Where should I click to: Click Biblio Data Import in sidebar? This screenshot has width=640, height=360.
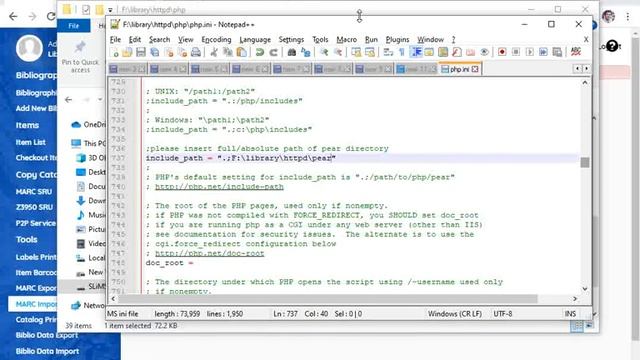pos(47,351)
